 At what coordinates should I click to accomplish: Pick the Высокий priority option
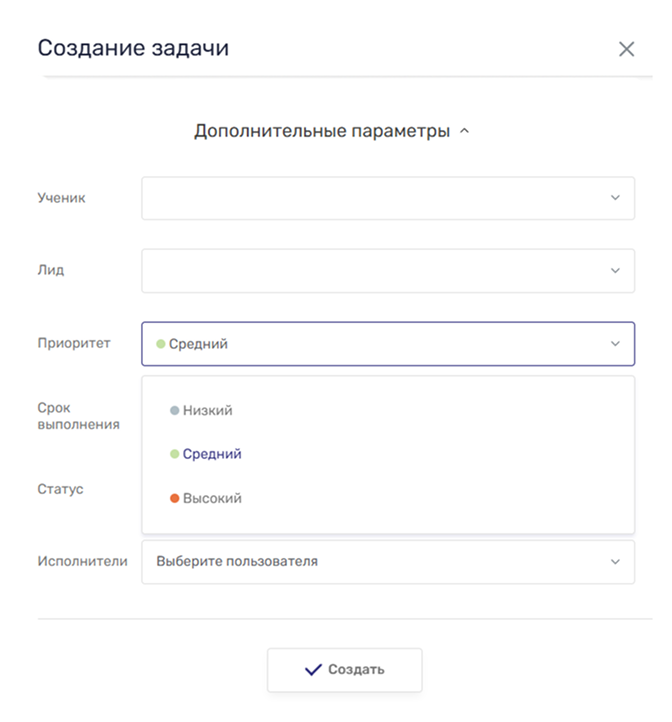pos(212,498)
